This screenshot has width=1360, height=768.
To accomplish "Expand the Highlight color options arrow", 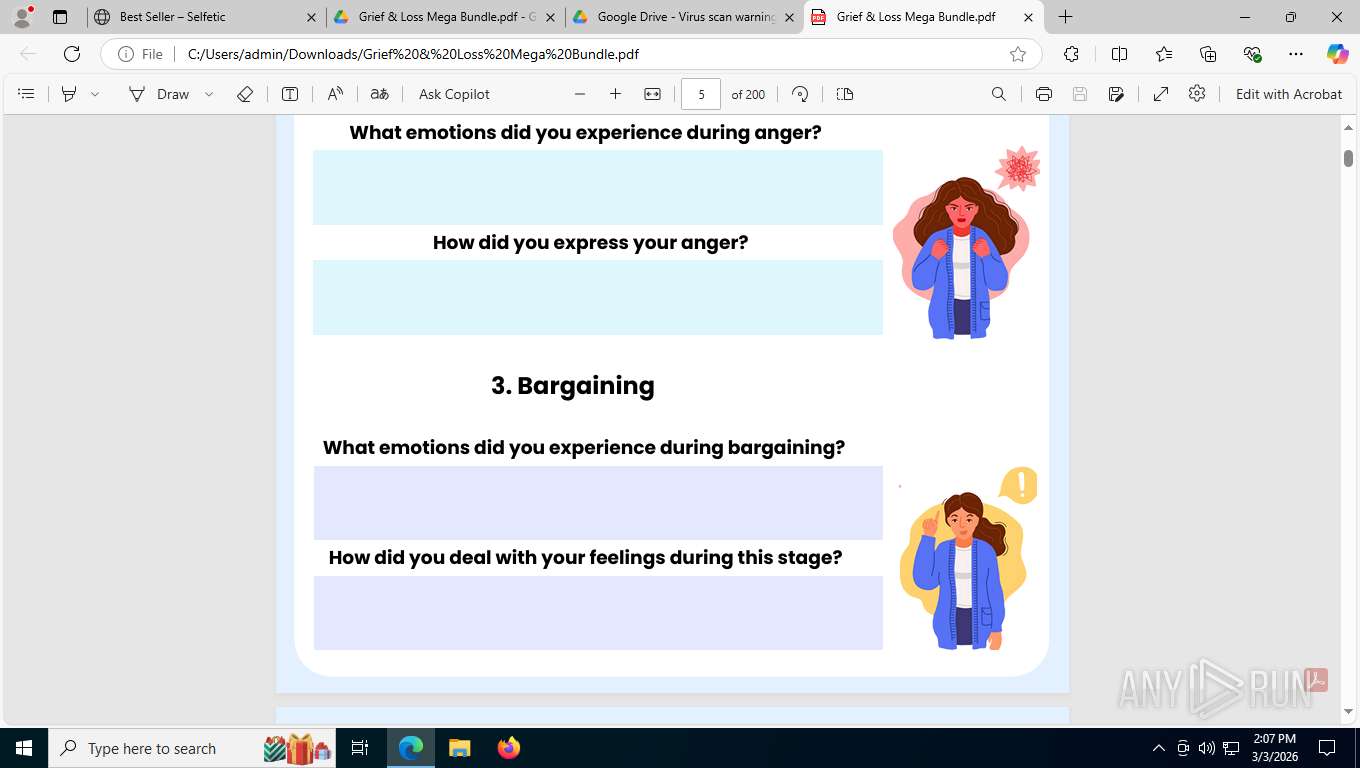I will pyautogui.click(x=95, y=94).
